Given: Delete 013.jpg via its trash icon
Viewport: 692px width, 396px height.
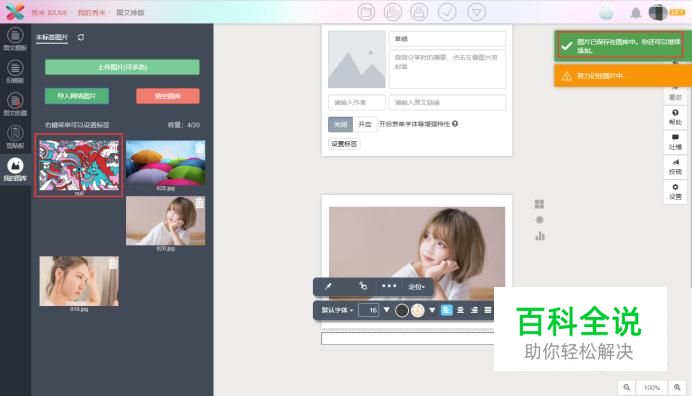Looking at the screenshot, I should click(113, 263).
